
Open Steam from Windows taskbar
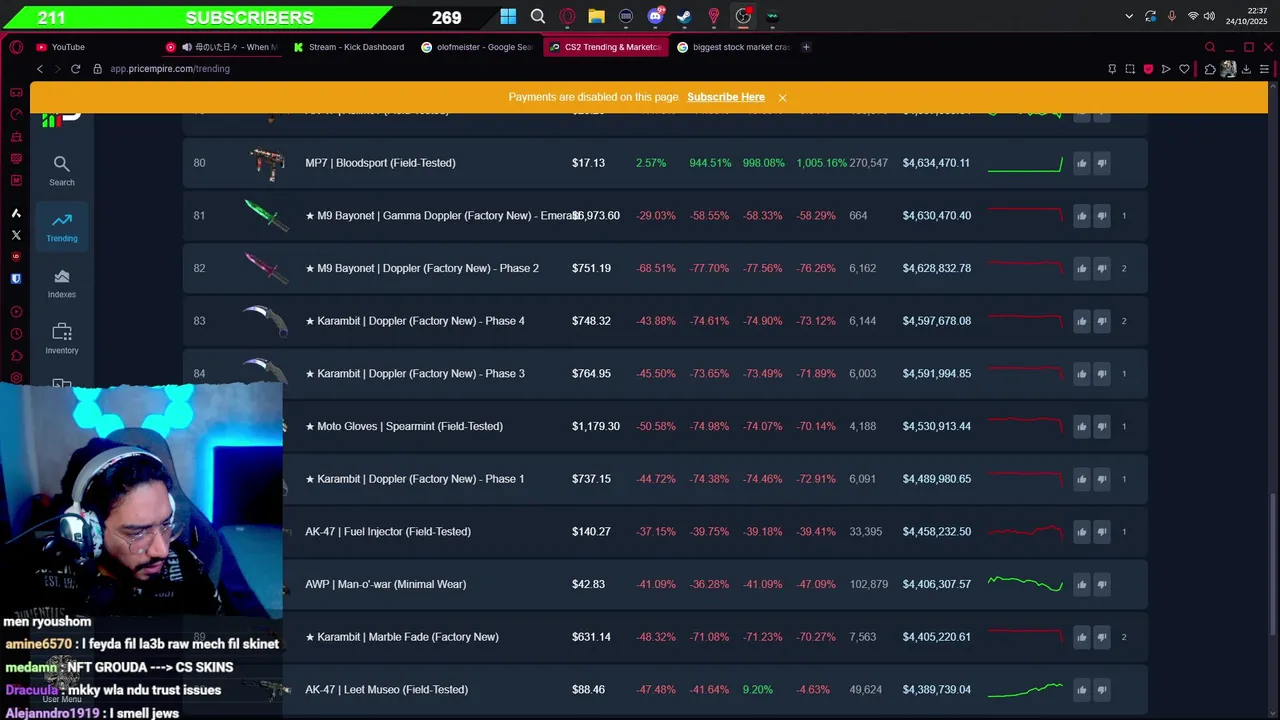[684, 16]
